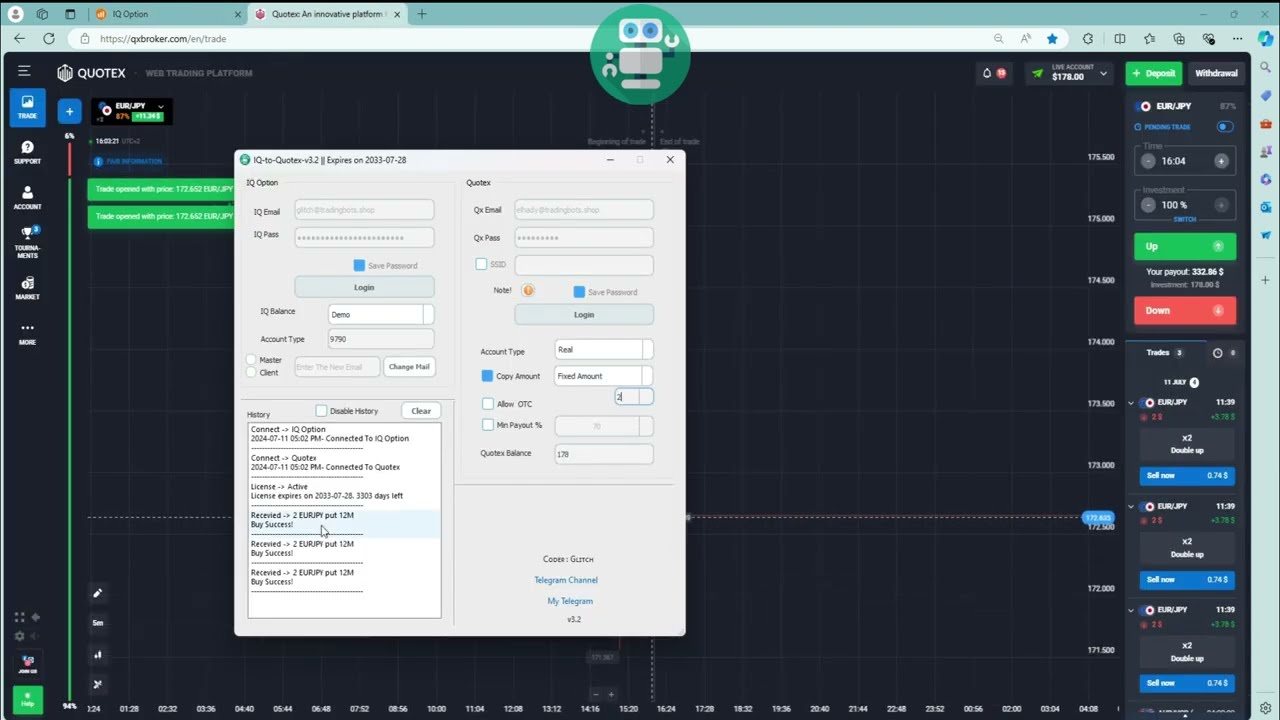Go back in the browser
1280x720 pixels.
19,39
